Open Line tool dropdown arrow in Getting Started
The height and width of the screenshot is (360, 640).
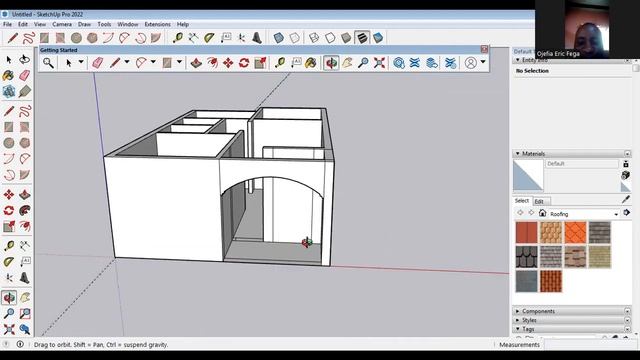(127, 62)
